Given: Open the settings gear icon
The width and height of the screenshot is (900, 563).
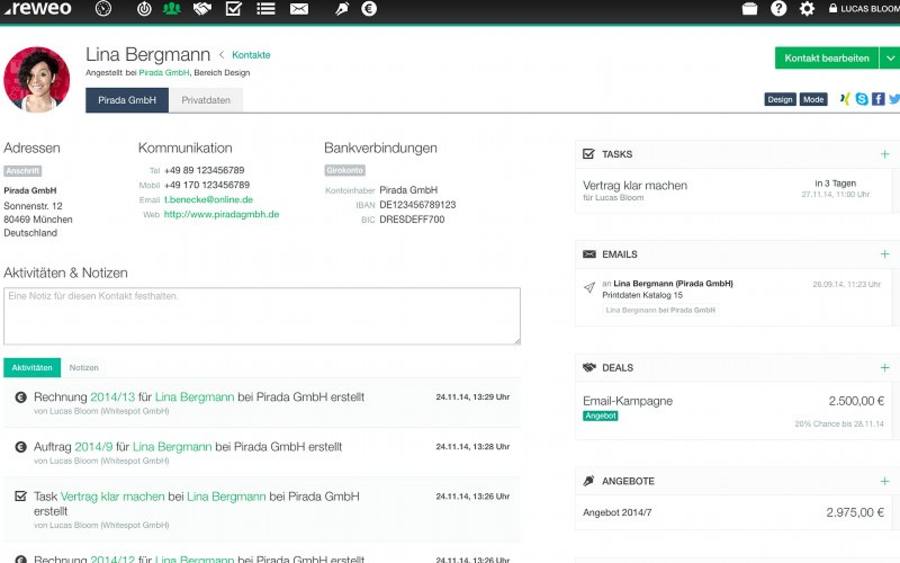Looking at the screenshot, I should (x=807, y=9).
